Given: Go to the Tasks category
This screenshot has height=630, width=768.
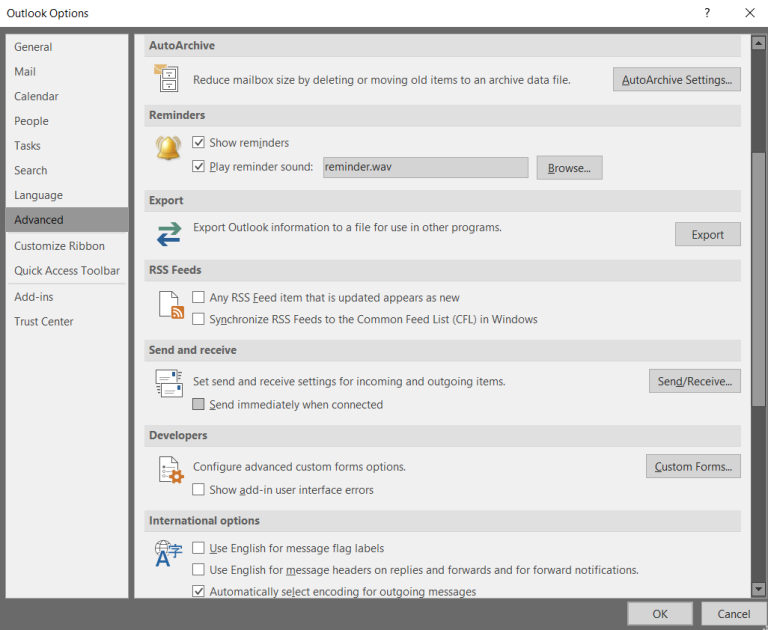Looking at the screenshot, I should point(67,145).
